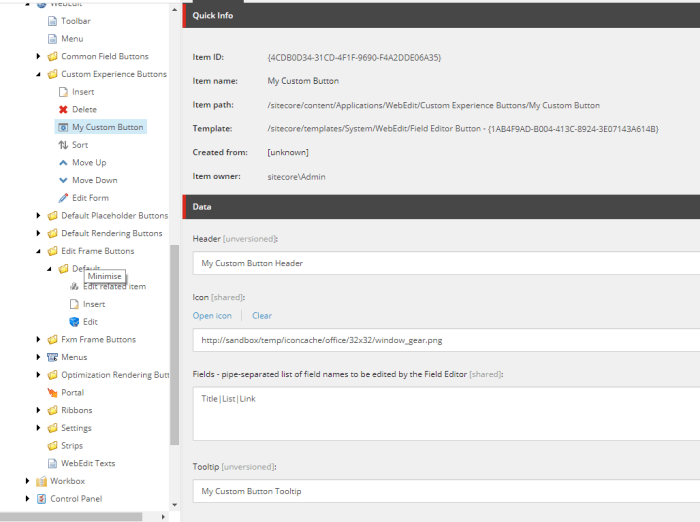Click the [unknown] Created from value
The image size is (700, 522).
288,153
